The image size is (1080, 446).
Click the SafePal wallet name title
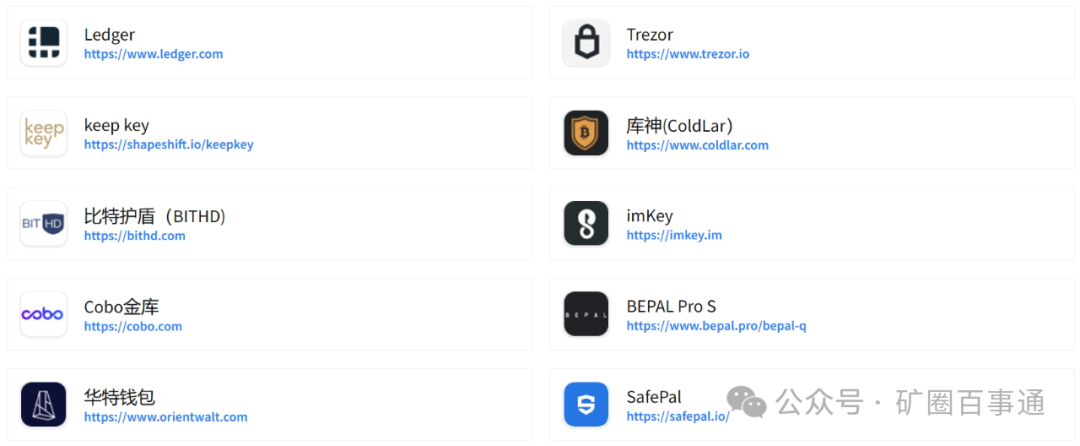click(x=654, y=397)
